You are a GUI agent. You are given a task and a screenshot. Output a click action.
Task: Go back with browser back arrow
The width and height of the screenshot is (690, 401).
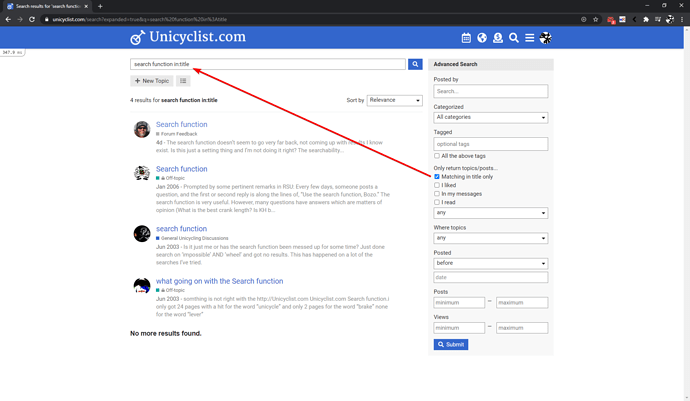point(8,19)
